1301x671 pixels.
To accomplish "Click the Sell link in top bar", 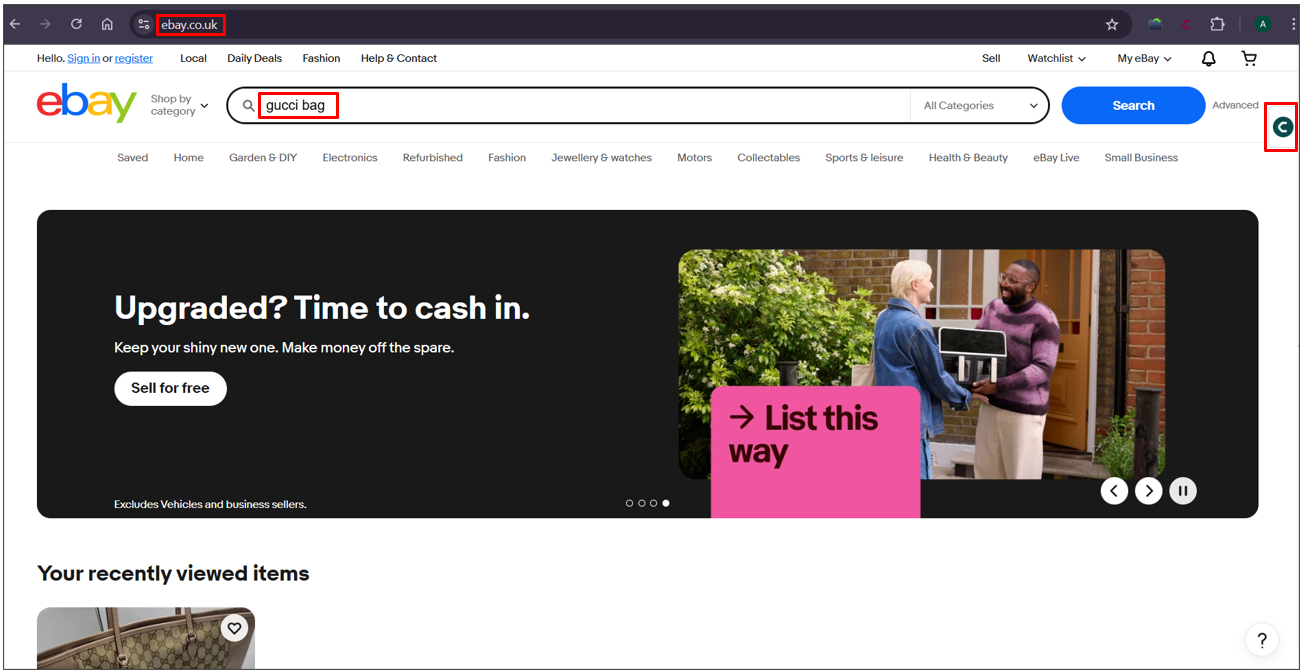I will tap(991, 59).
